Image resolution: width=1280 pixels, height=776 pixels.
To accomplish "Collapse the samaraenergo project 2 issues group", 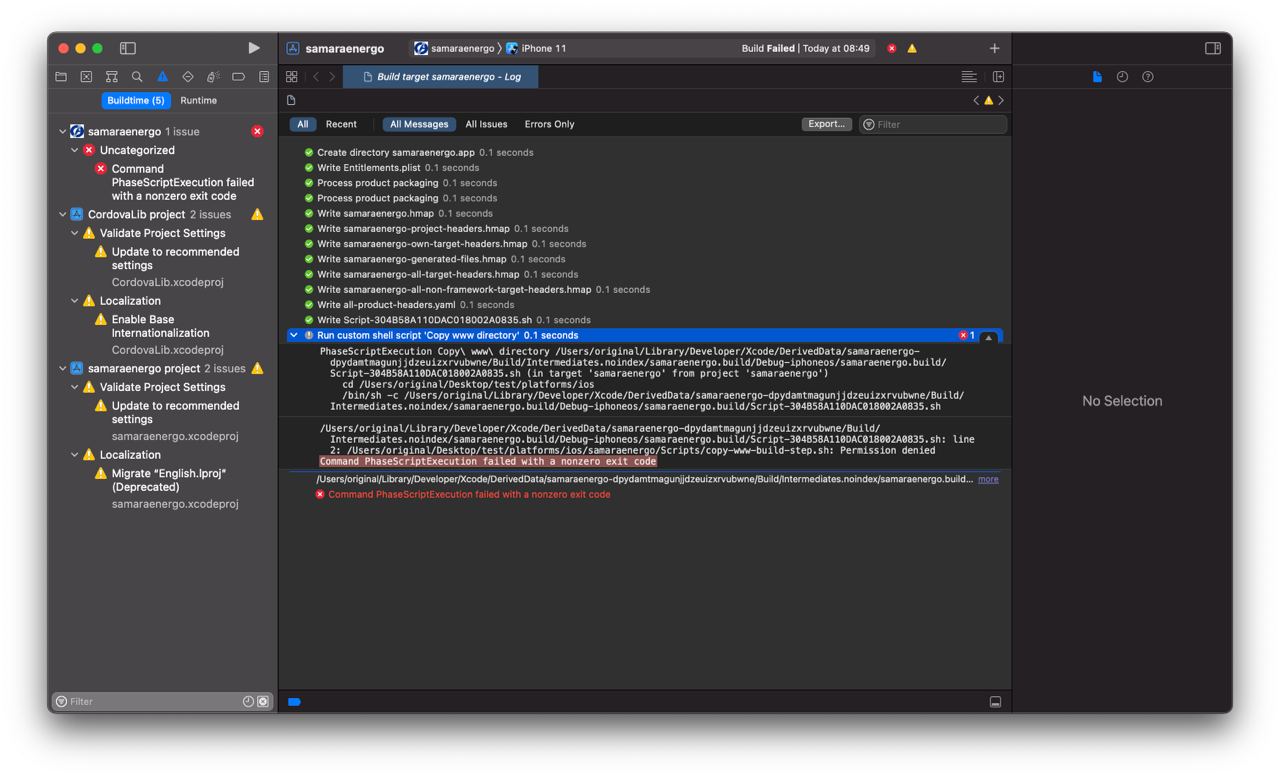I will [x=62, y=368].
